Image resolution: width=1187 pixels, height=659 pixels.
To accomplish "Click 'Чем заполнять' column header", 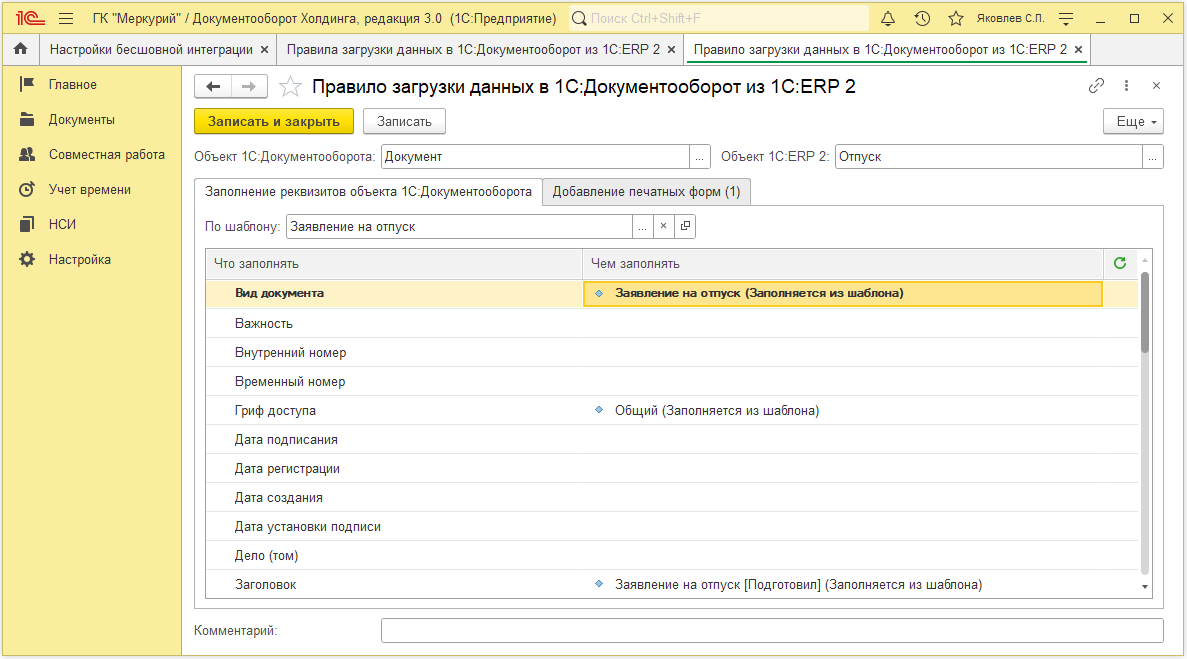I will click(x=843, y=263).
